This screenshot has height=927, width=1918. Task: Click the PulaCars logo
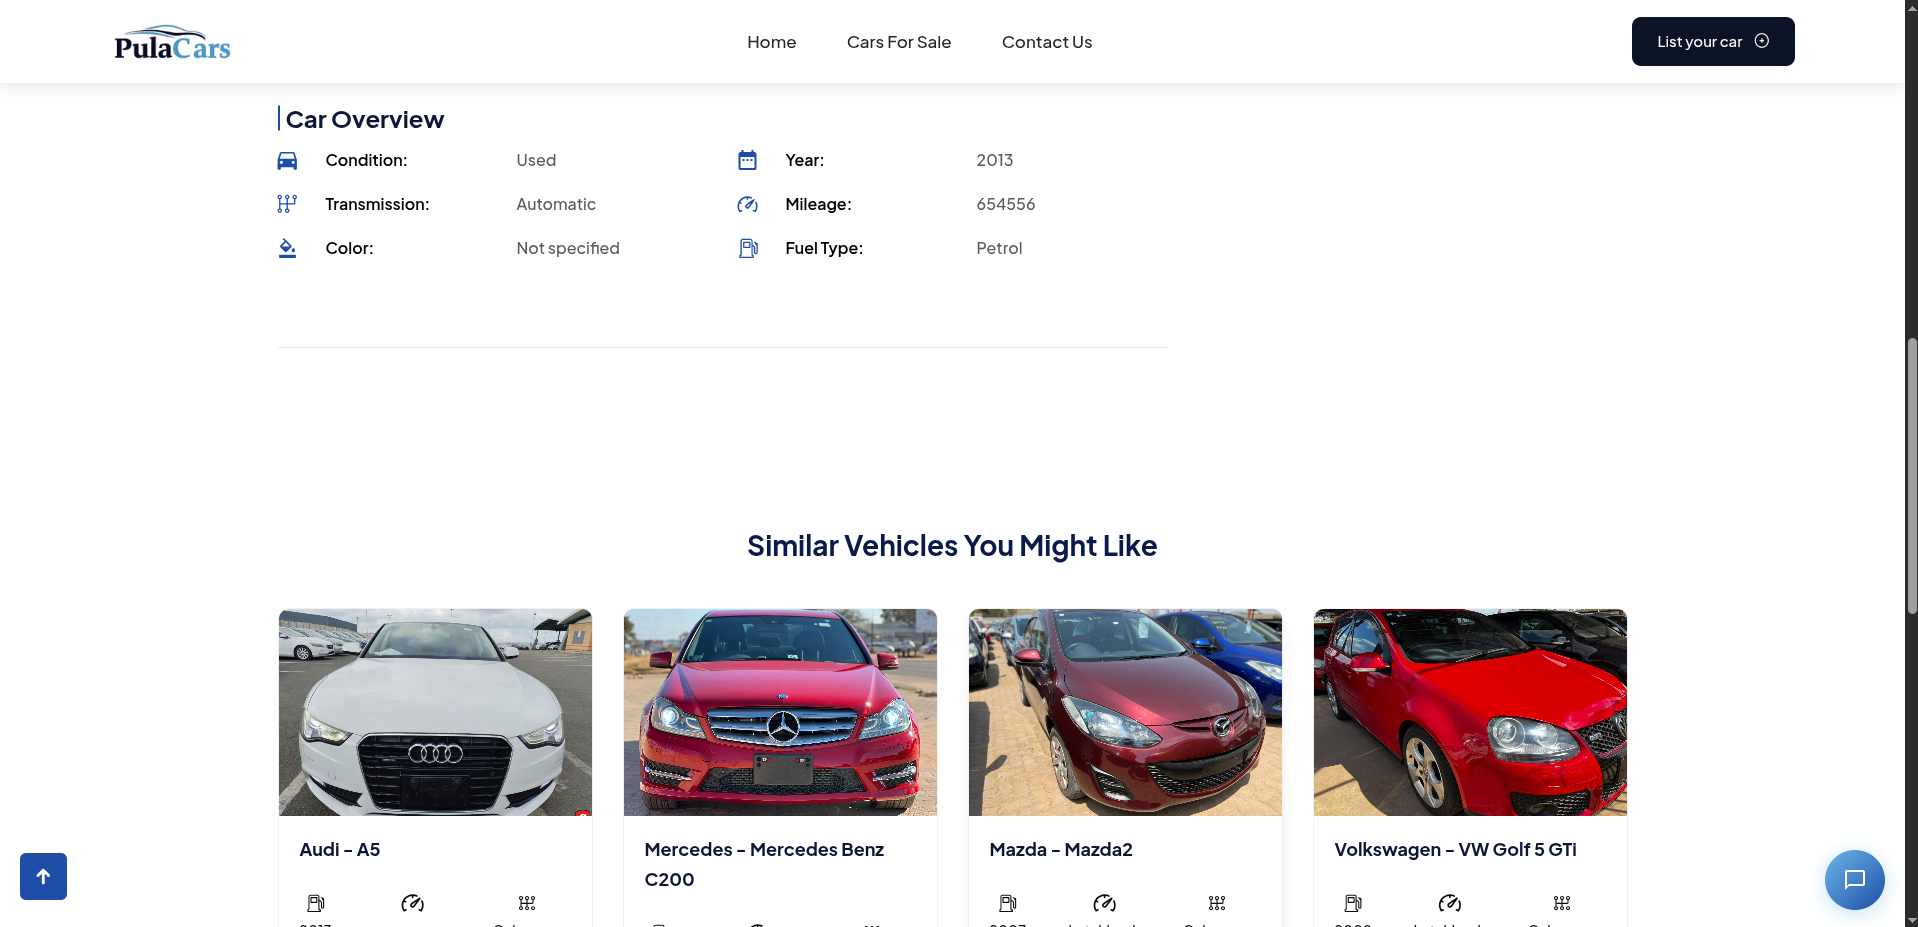click(172, 42)
